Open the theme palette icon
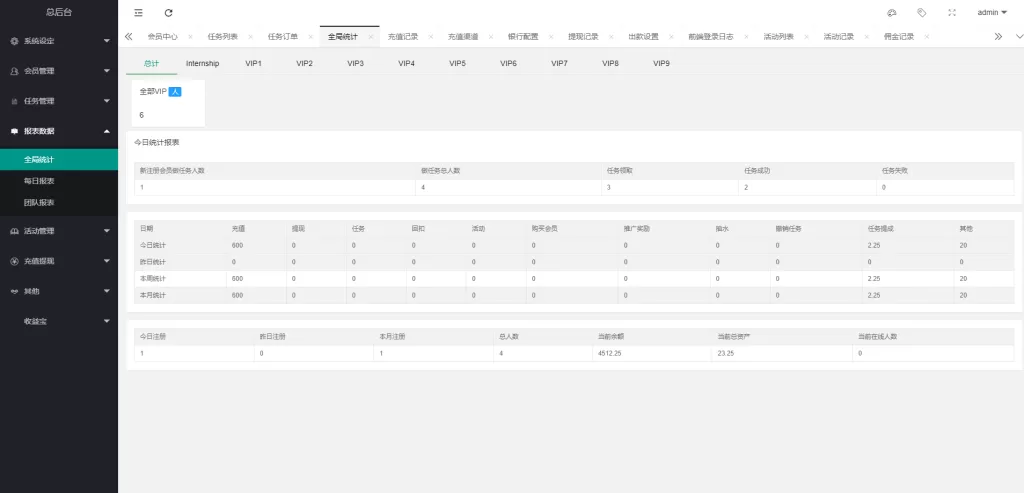The width and height of the screenshot is (1024, 493). (891, 12)
